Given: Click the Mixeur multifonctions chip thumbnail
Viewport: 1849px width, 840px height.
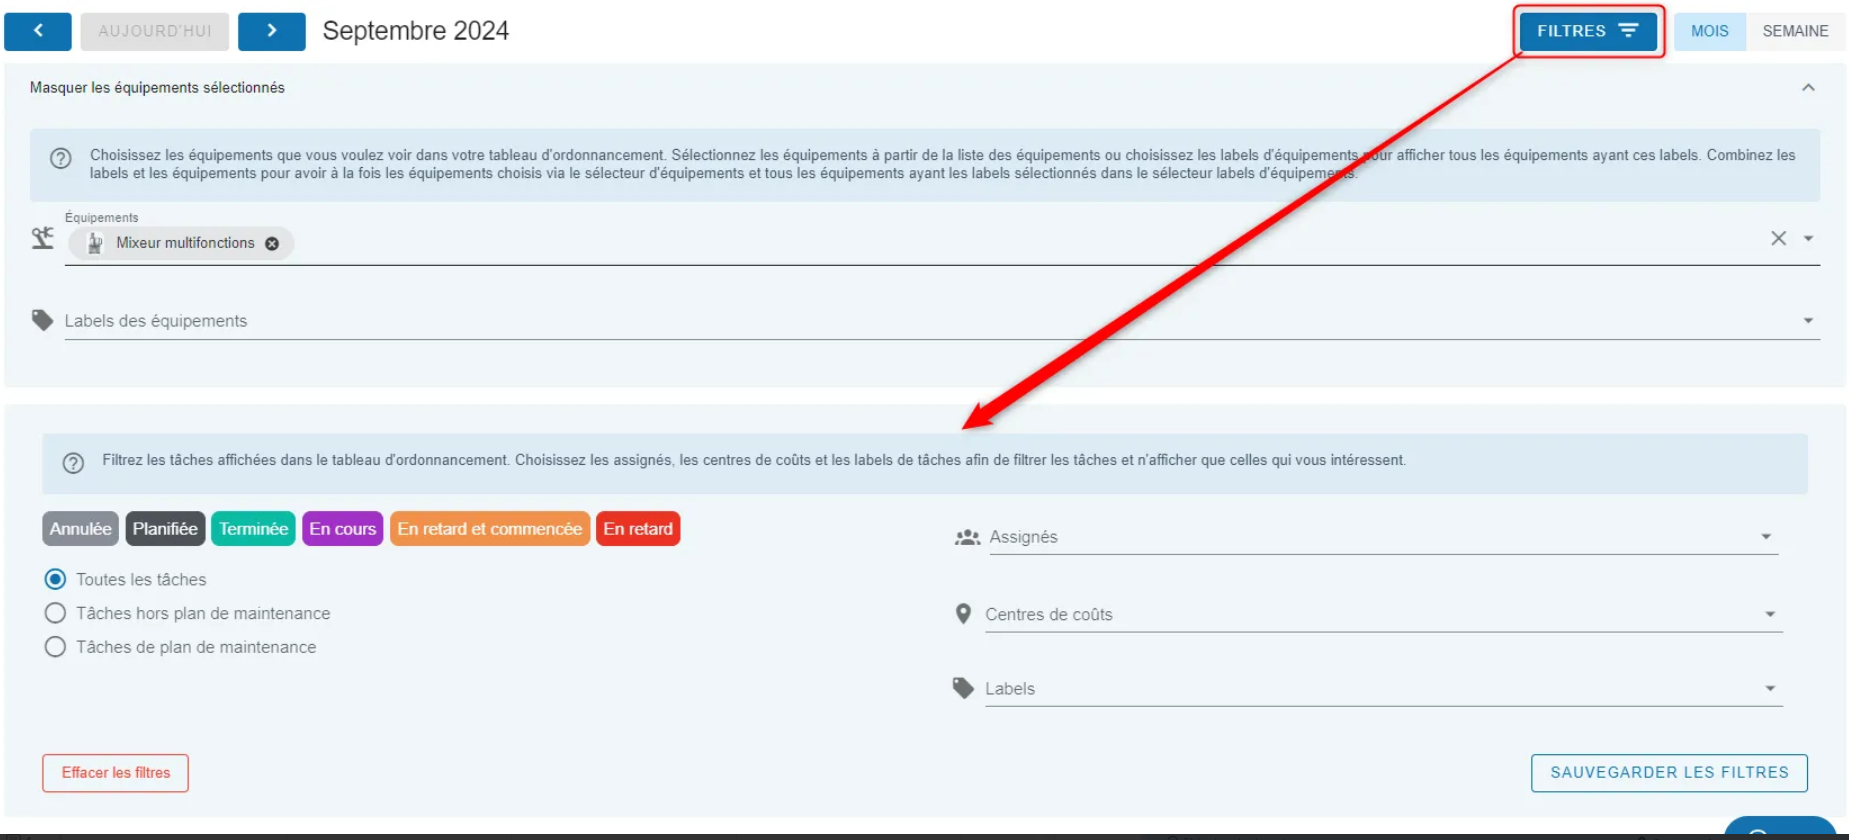Looking at the screenshot, I should pos(95,243).
